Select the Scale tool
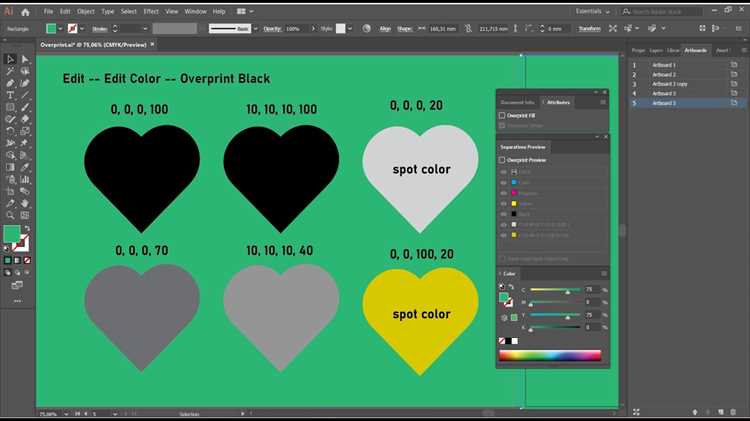The width and height of the screenshot is (750, 421). [x=25, y=131]
